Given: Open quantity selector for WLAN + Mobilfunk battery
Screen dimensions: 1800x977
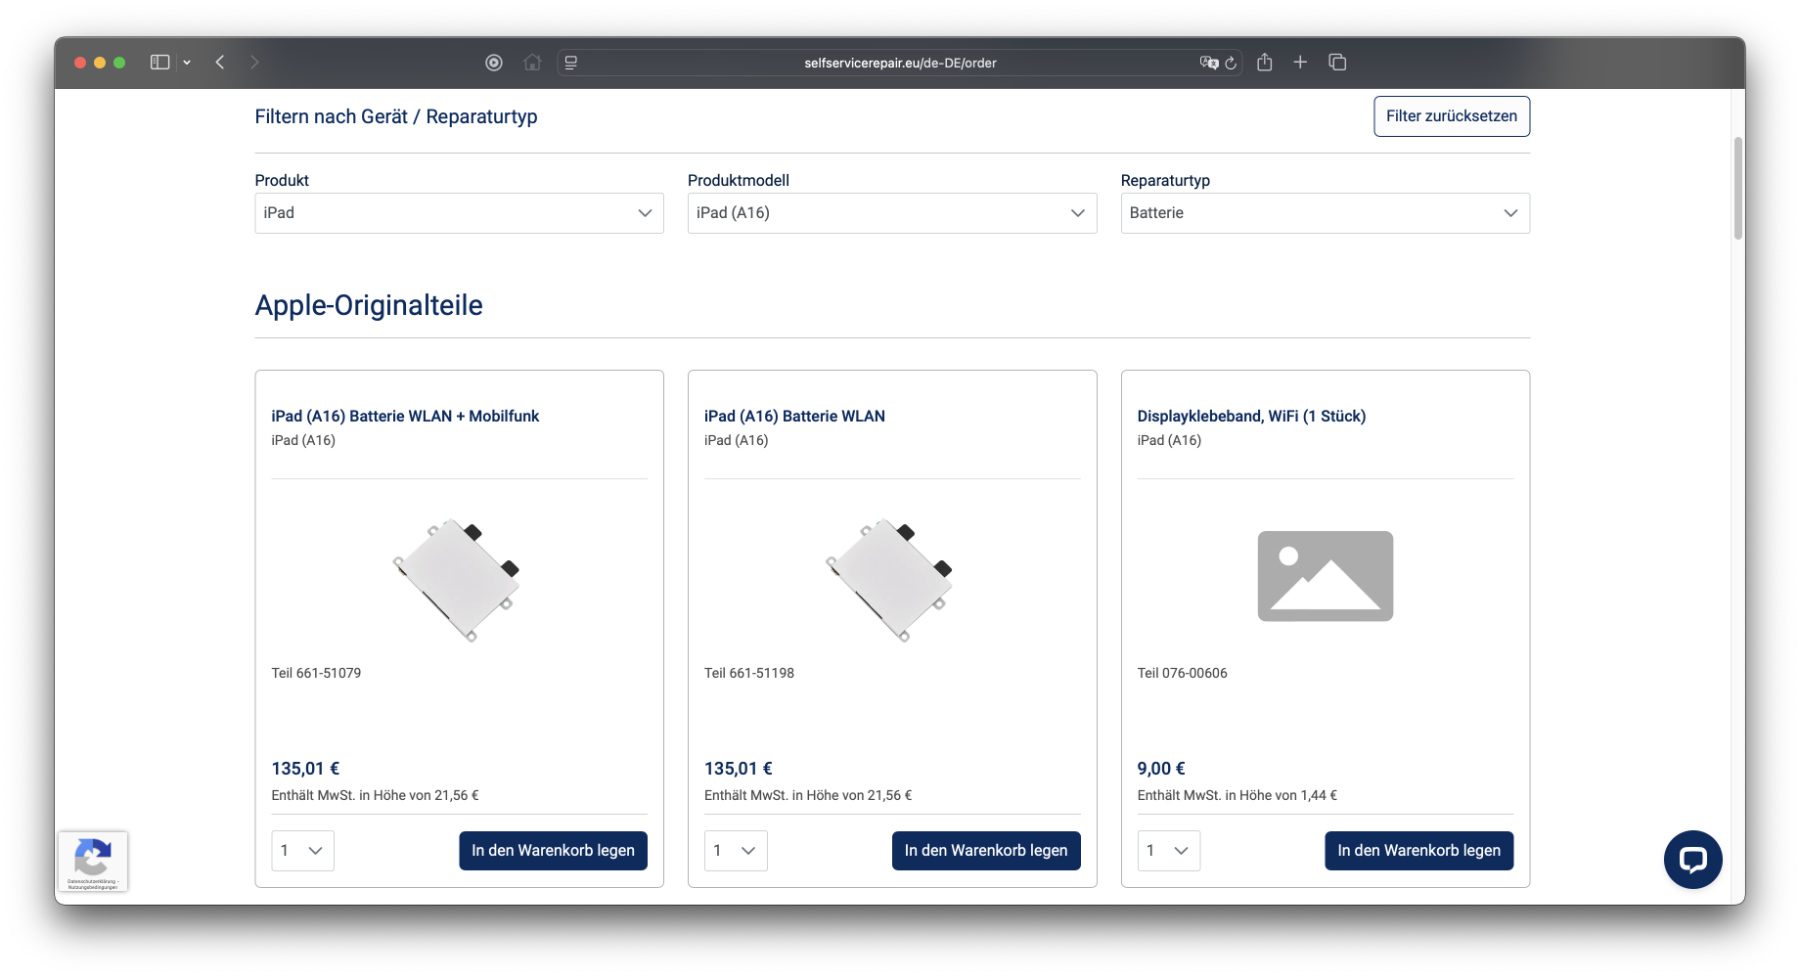Looking at the screenshot, I should [302, 851].
